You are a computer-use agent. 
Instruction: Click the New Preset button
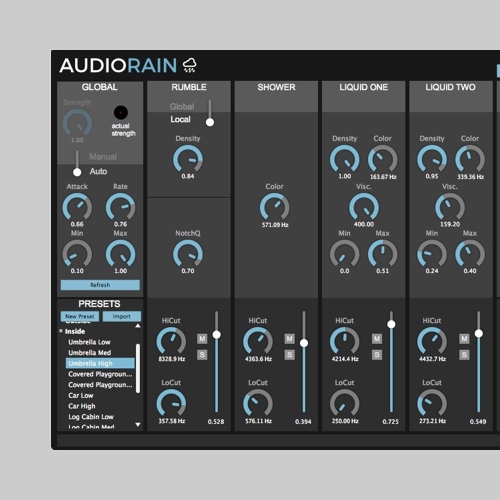[x=80, y=316]
